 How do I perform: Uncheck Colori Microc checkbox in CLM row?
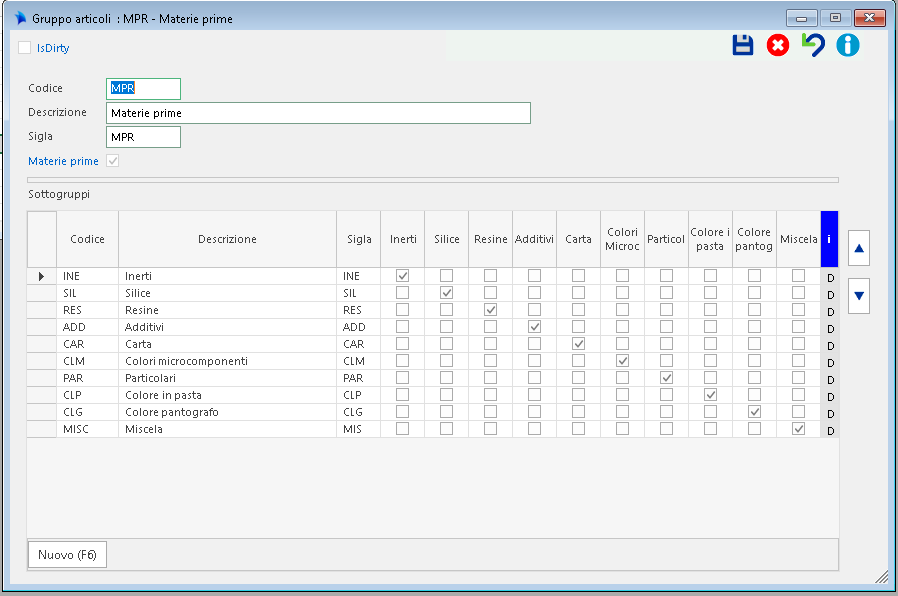pyautogui.click(x=623, y=361)
